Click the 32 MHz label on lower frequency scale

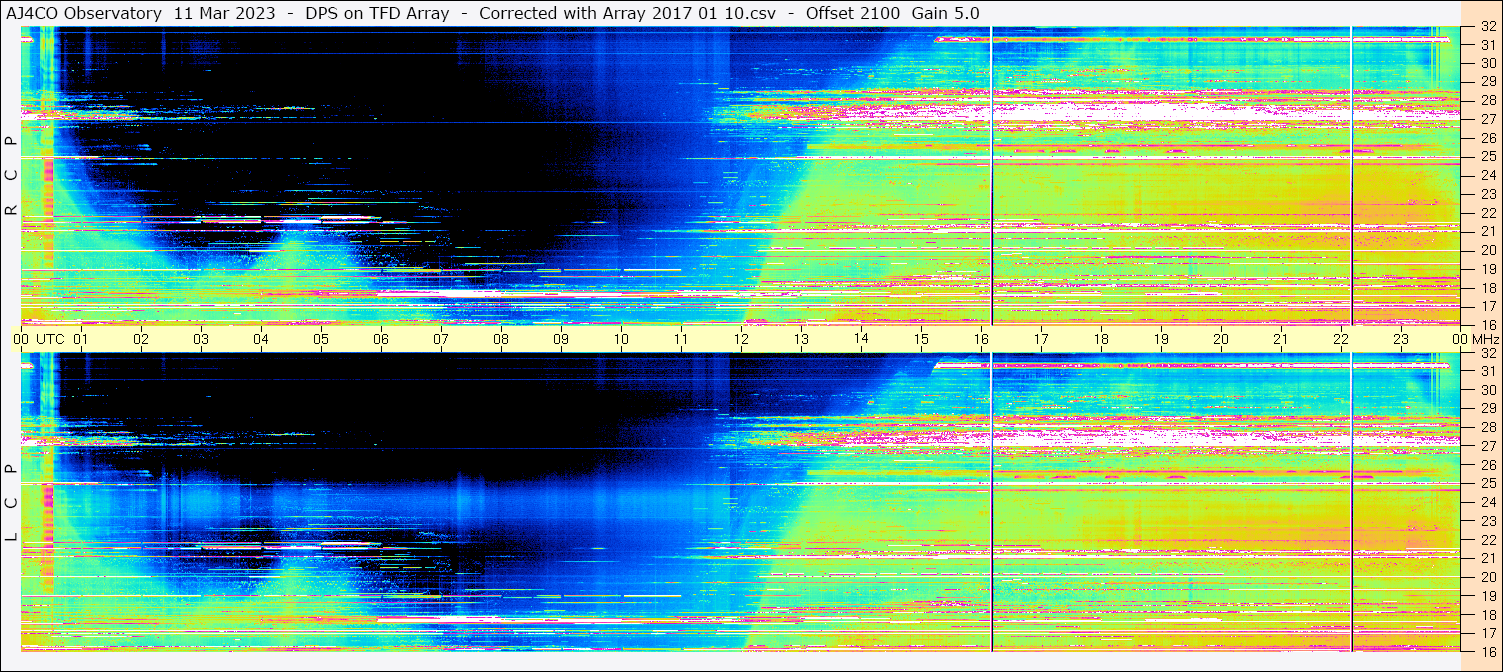pyautogui.click(x=1487, y=353)
